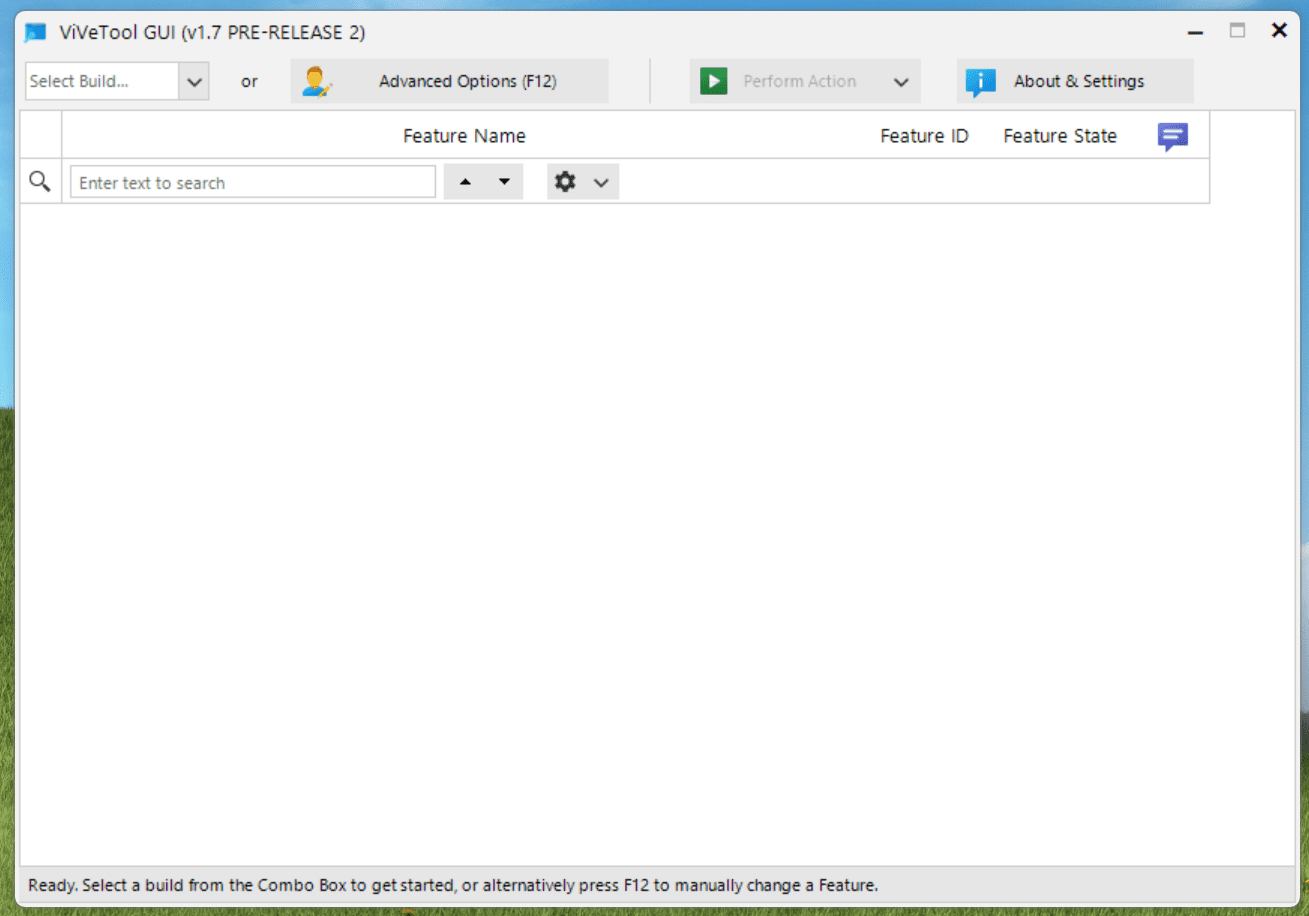Open the Select Build combo box
Viewport: 1309px width, 916px height.
coord(117,81)
